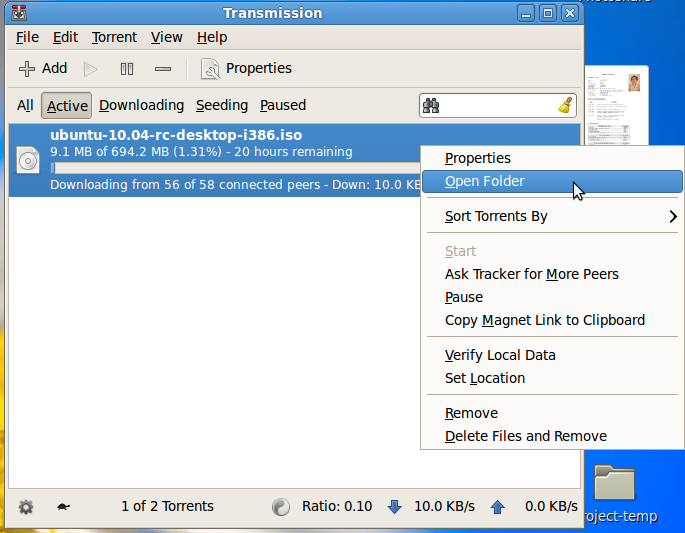
Task: Choose Set Location in context menu
Action: pyautogui.click(x=552, y=378)
